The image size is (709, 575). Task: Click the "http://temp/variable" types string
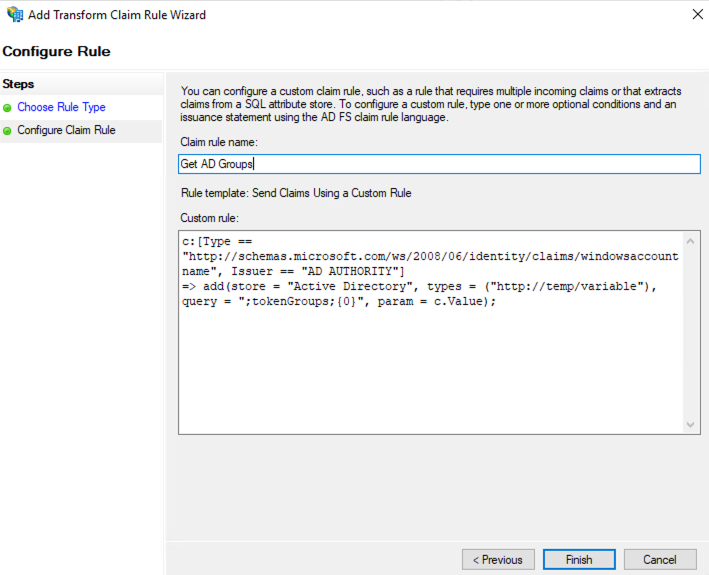[x=567, y=287]
